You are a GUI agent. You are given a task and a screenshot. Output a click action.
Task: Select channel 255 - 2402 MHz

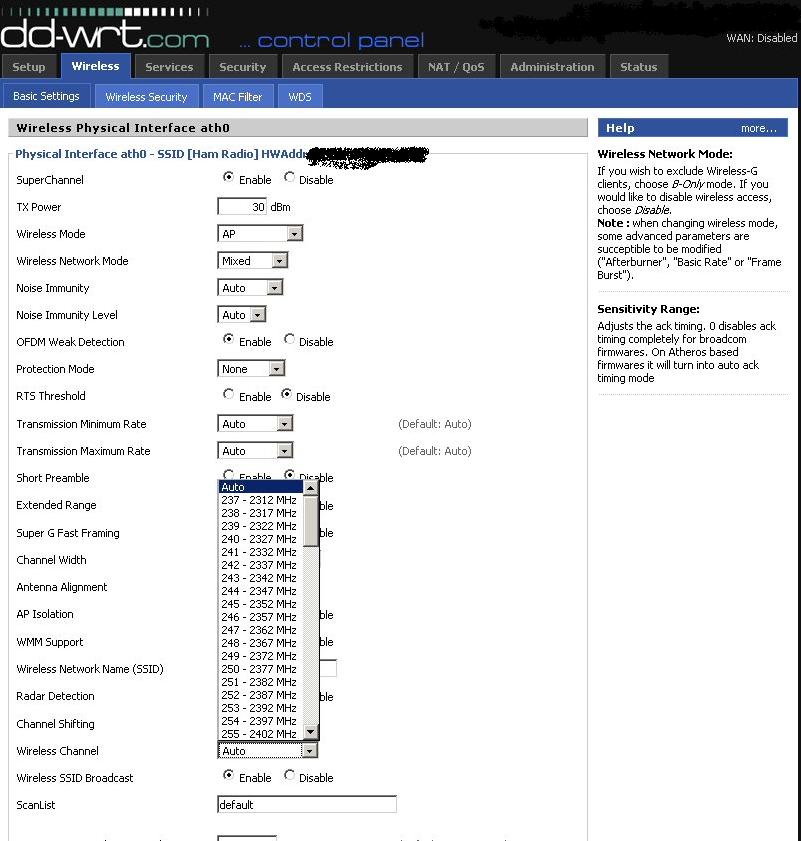pos(260,734)
